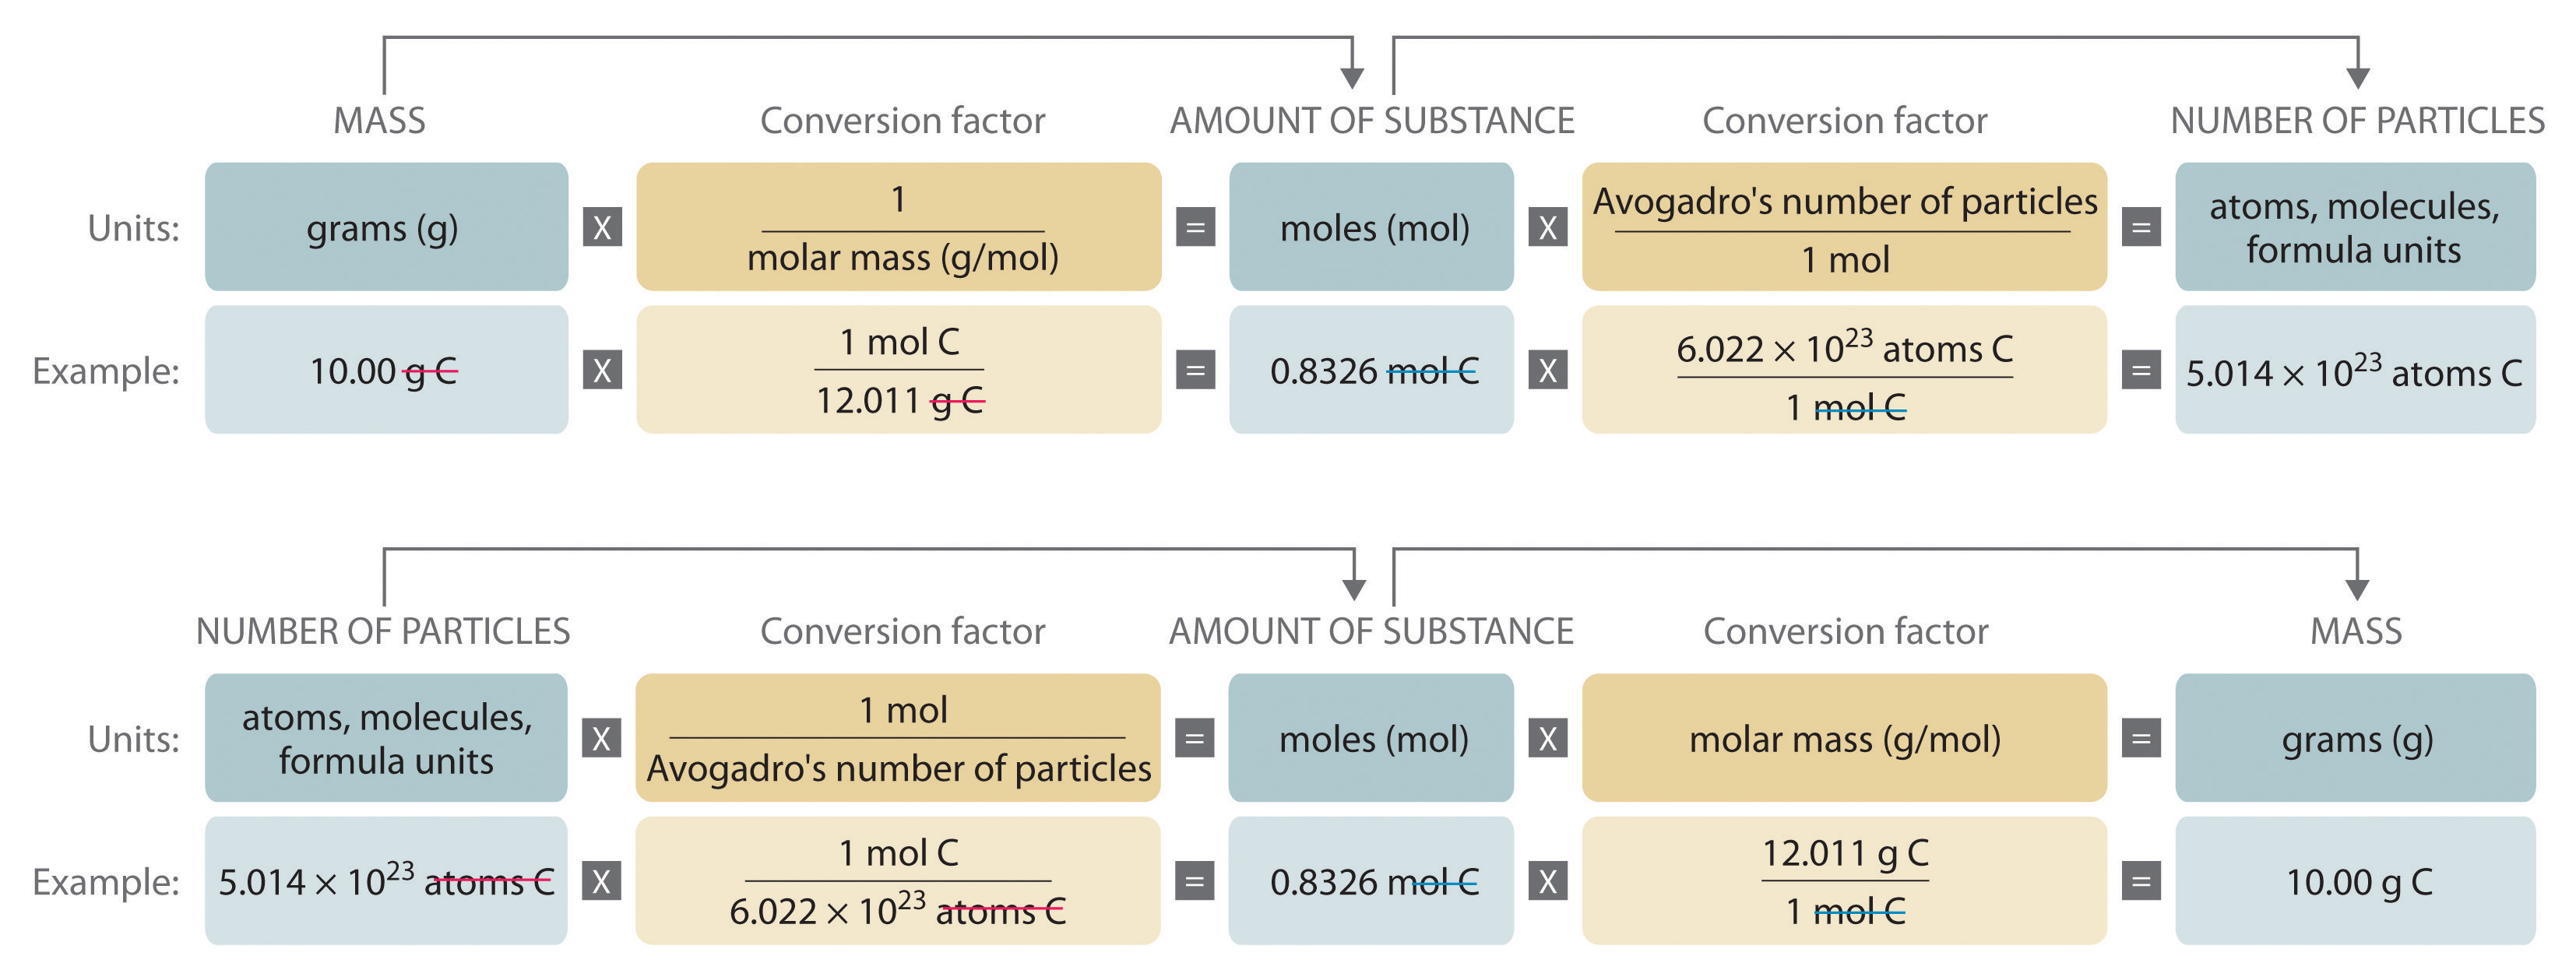
Task: Click equals sign left of top-right "atoms, molecules, formula units"
Action: coord(2141,227)
